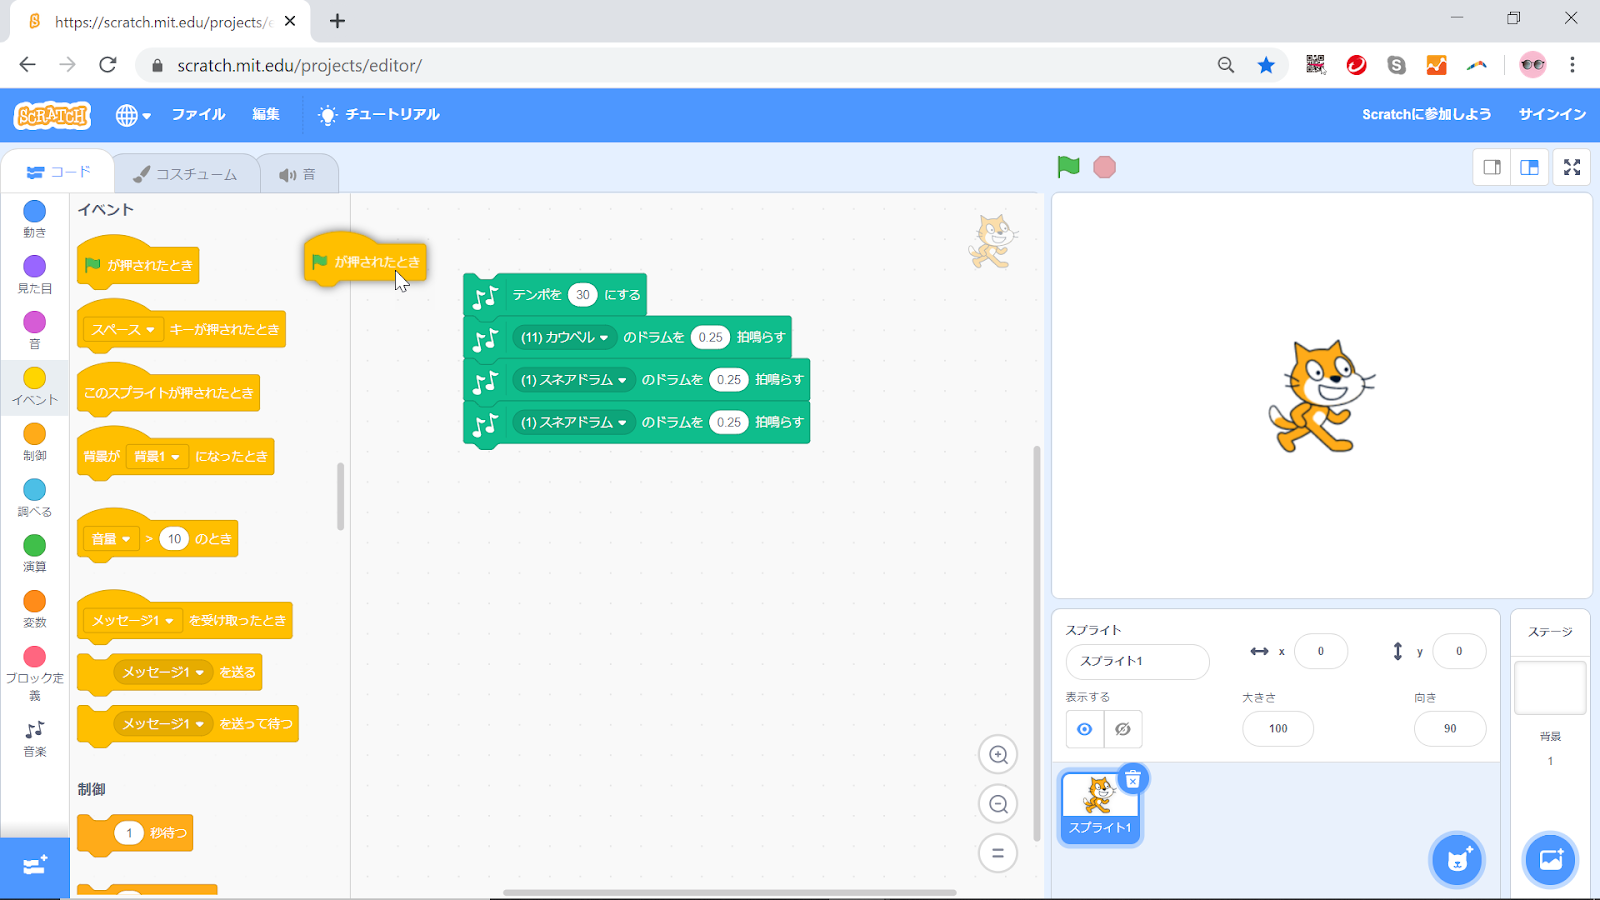Click the block palette vertical scrollbar

pyautogui.click(x=340, y=496)
